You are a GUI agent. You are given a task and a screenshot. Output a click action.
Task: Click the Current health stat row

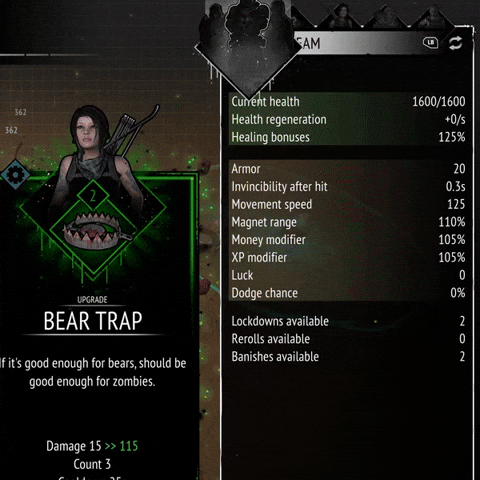[348, 102]
